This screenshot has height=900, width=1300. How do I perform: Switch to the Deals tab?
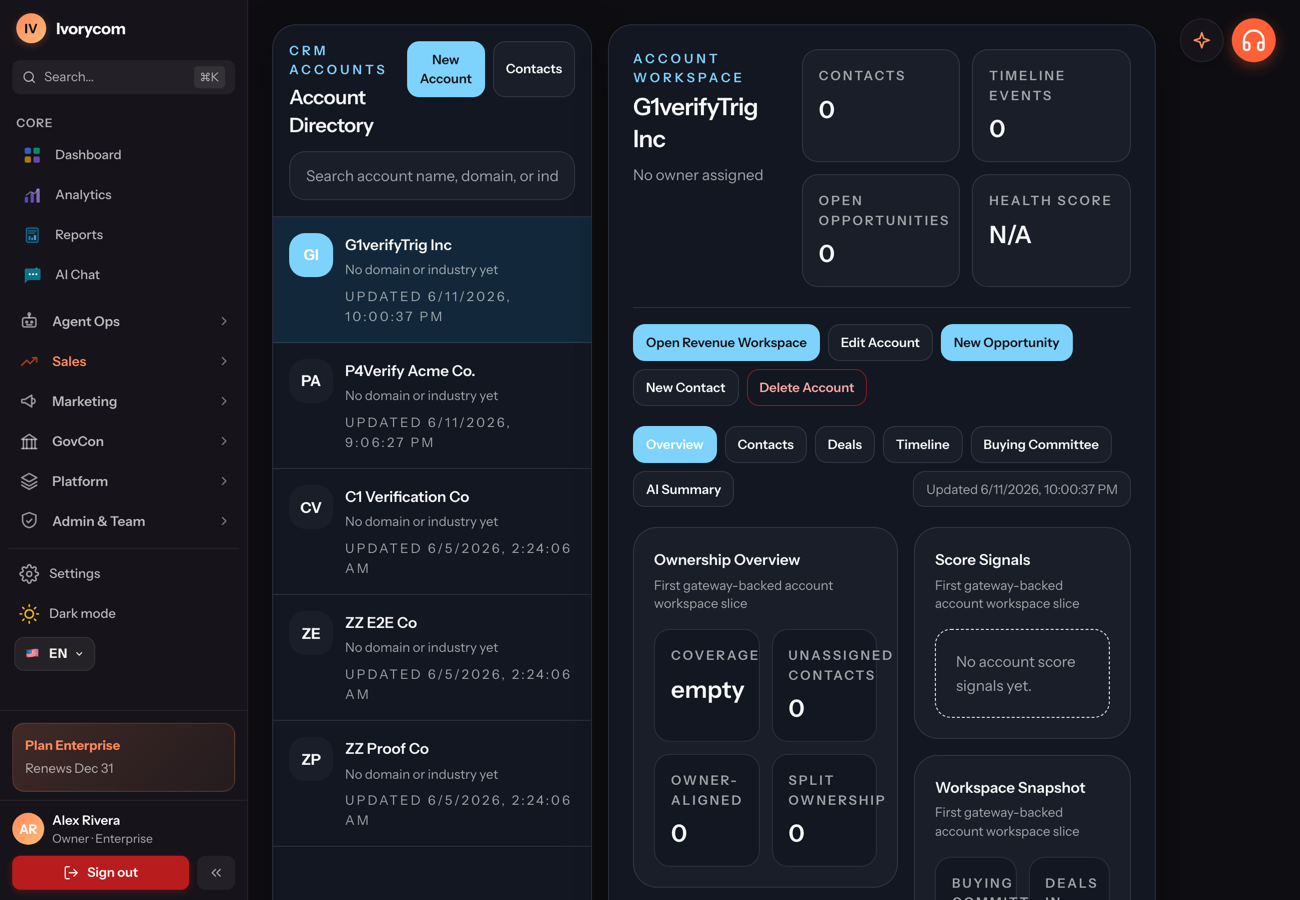click(844, 445)
